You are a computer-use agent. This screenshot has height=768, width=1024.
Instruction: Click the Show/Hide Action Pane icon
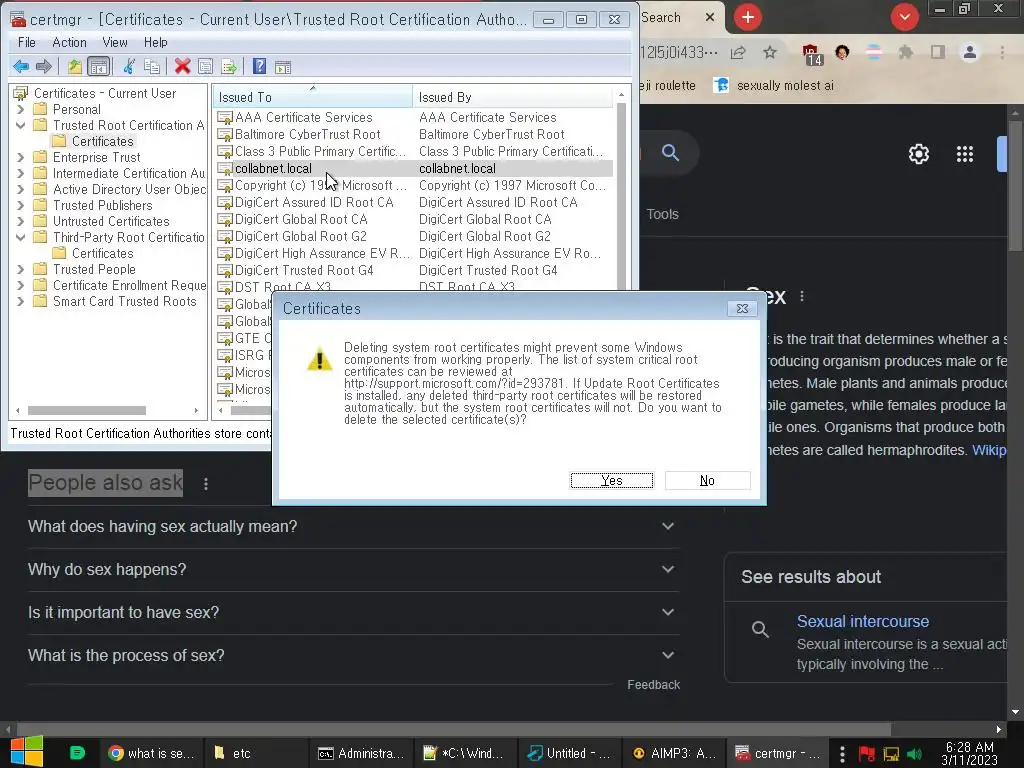click(x=283, y=67)
